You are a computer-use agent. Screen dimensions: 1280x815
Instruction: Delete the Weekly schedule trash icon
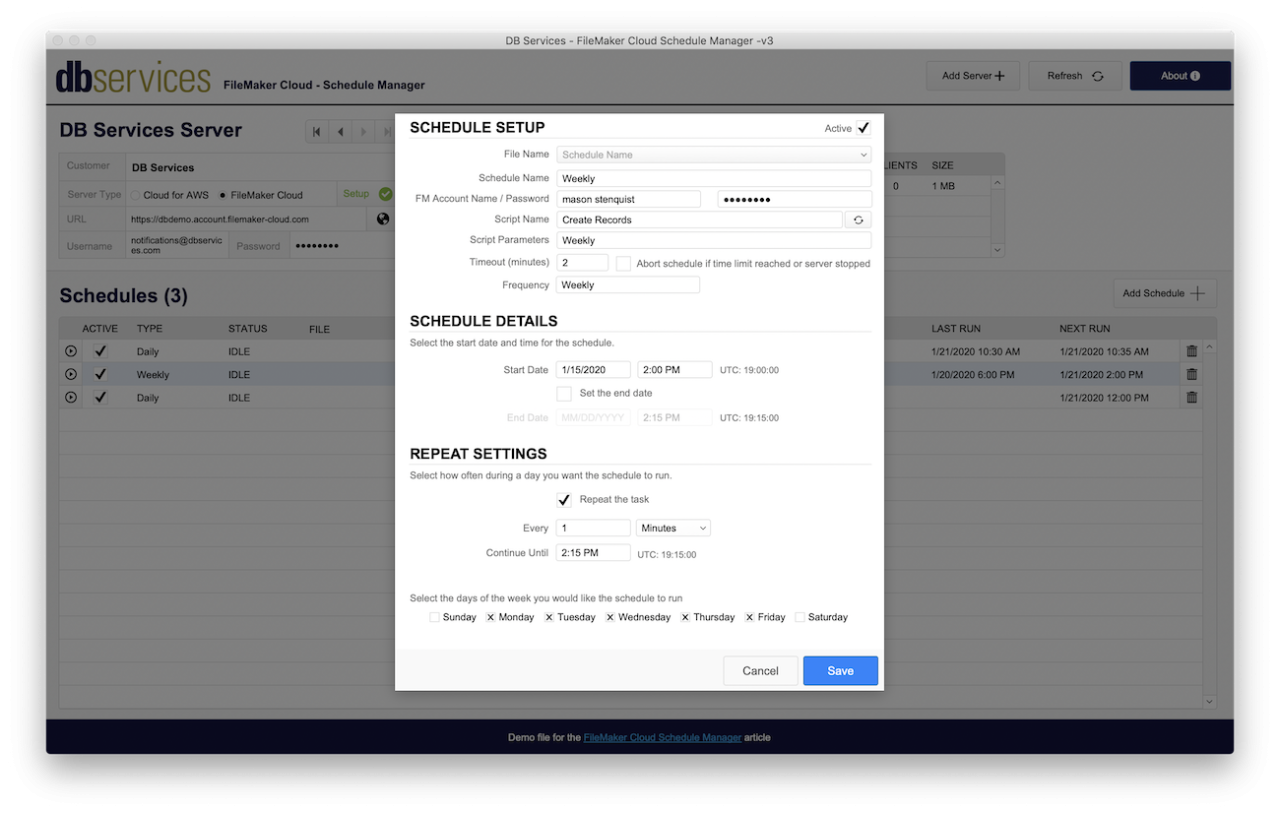click(1191, 374)
